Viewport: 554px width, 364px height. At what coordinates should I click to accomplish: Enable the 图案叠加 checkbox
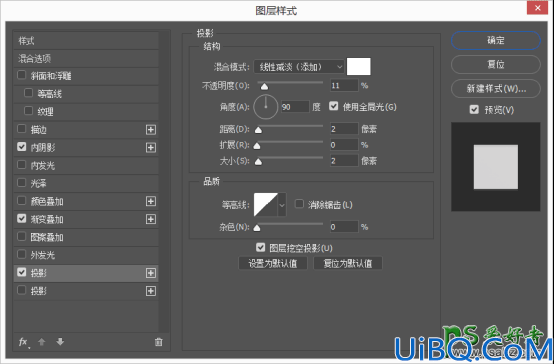[22, 236]
